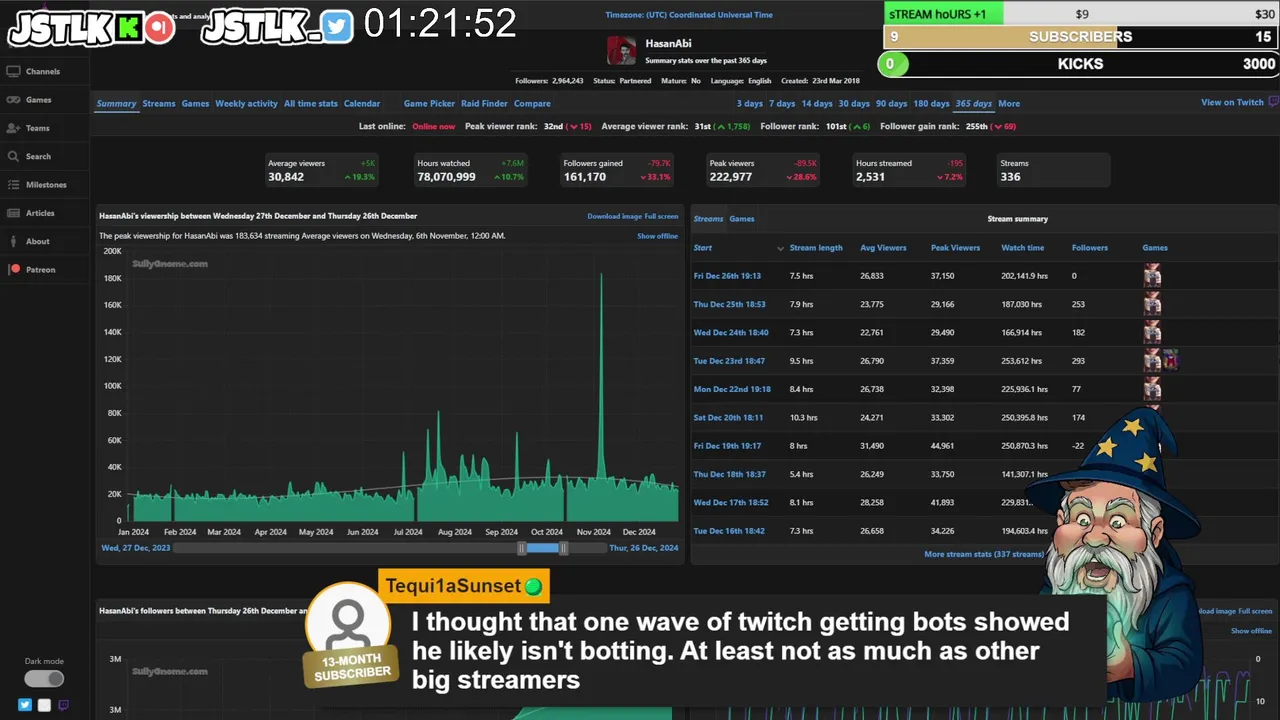Sort table by Peak Viewers column
1280x720 pixels.
[x=955, y=248]
